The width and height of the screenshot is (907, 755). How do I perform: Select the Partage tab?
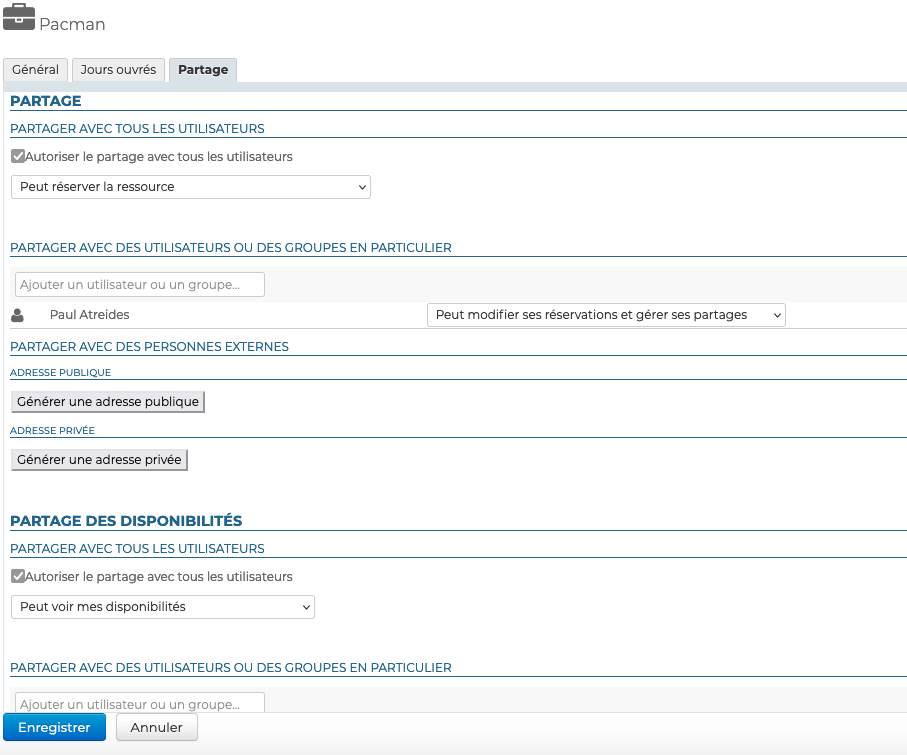(203, 70)
